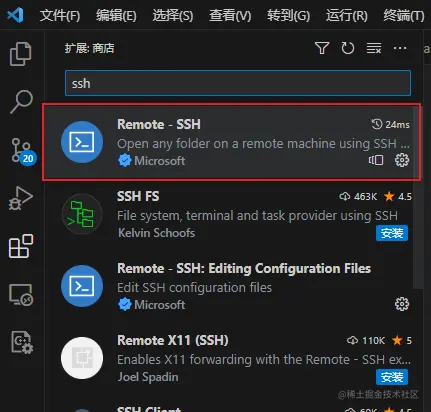
Task: Open the 文件(F) menu
Action: [60, 15]
